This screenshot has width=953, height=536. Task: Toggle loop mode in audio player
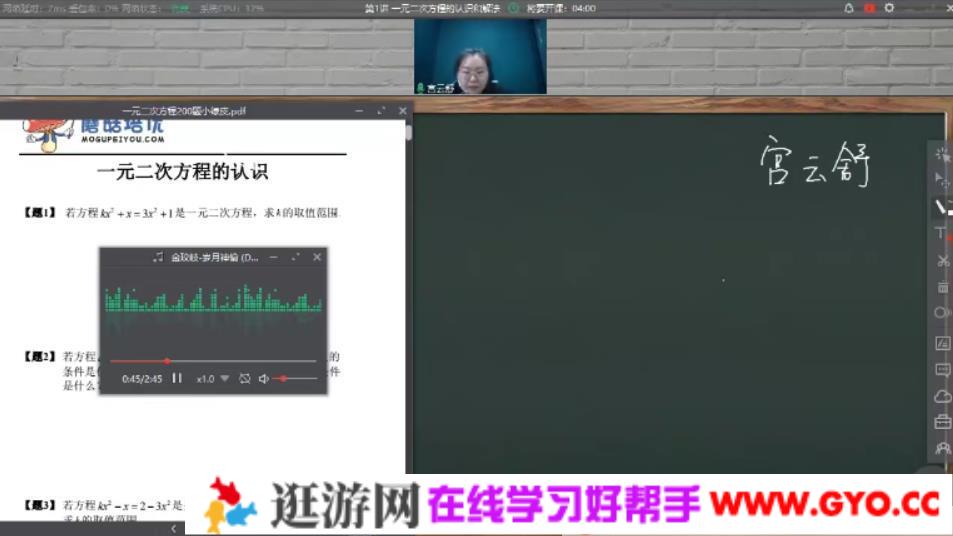[244, 379]
